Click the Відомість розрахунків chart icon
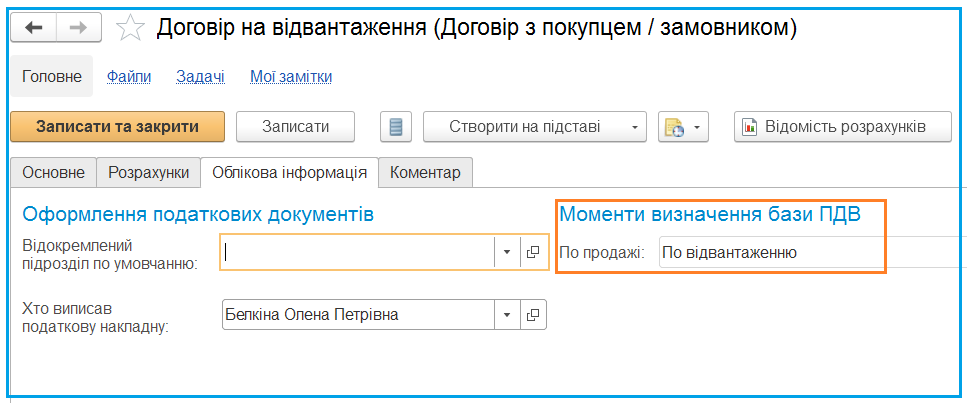 pos(751,127)
